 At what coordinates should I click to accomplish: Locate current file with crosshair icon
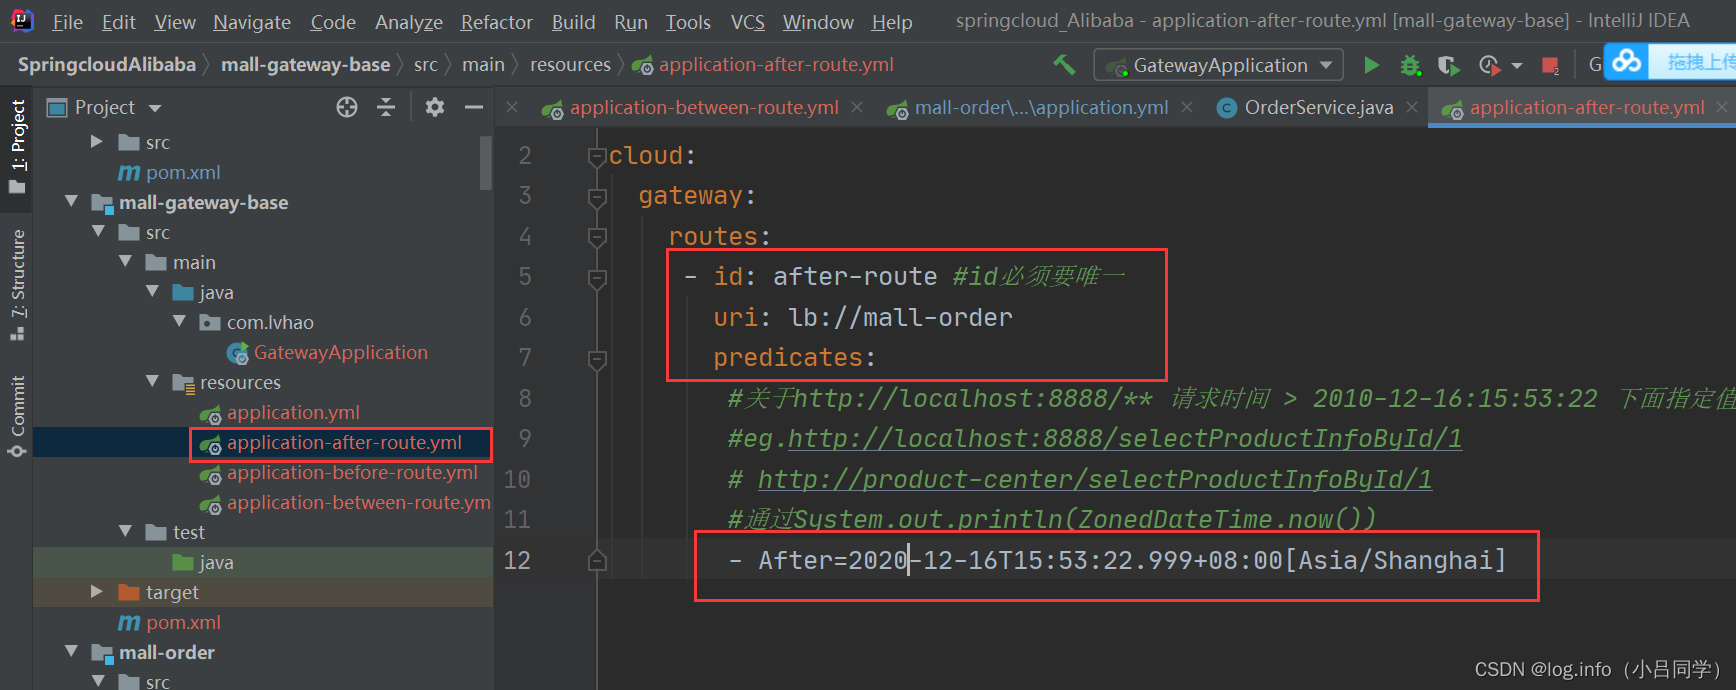pos(347,107)
